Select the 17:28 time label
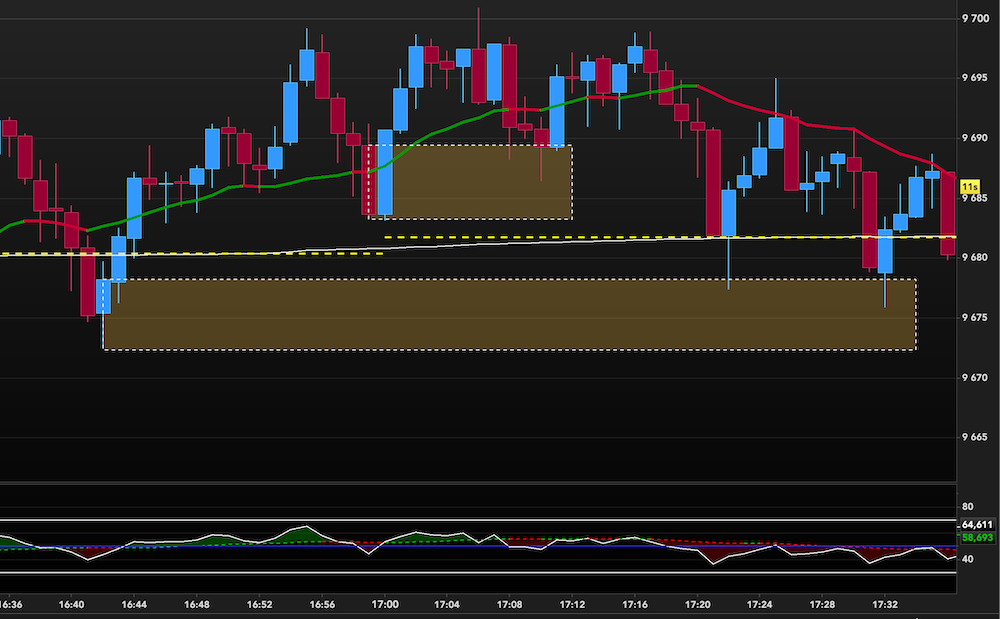Viewport: 1000px width, 619px height. [x=823, y=604]
